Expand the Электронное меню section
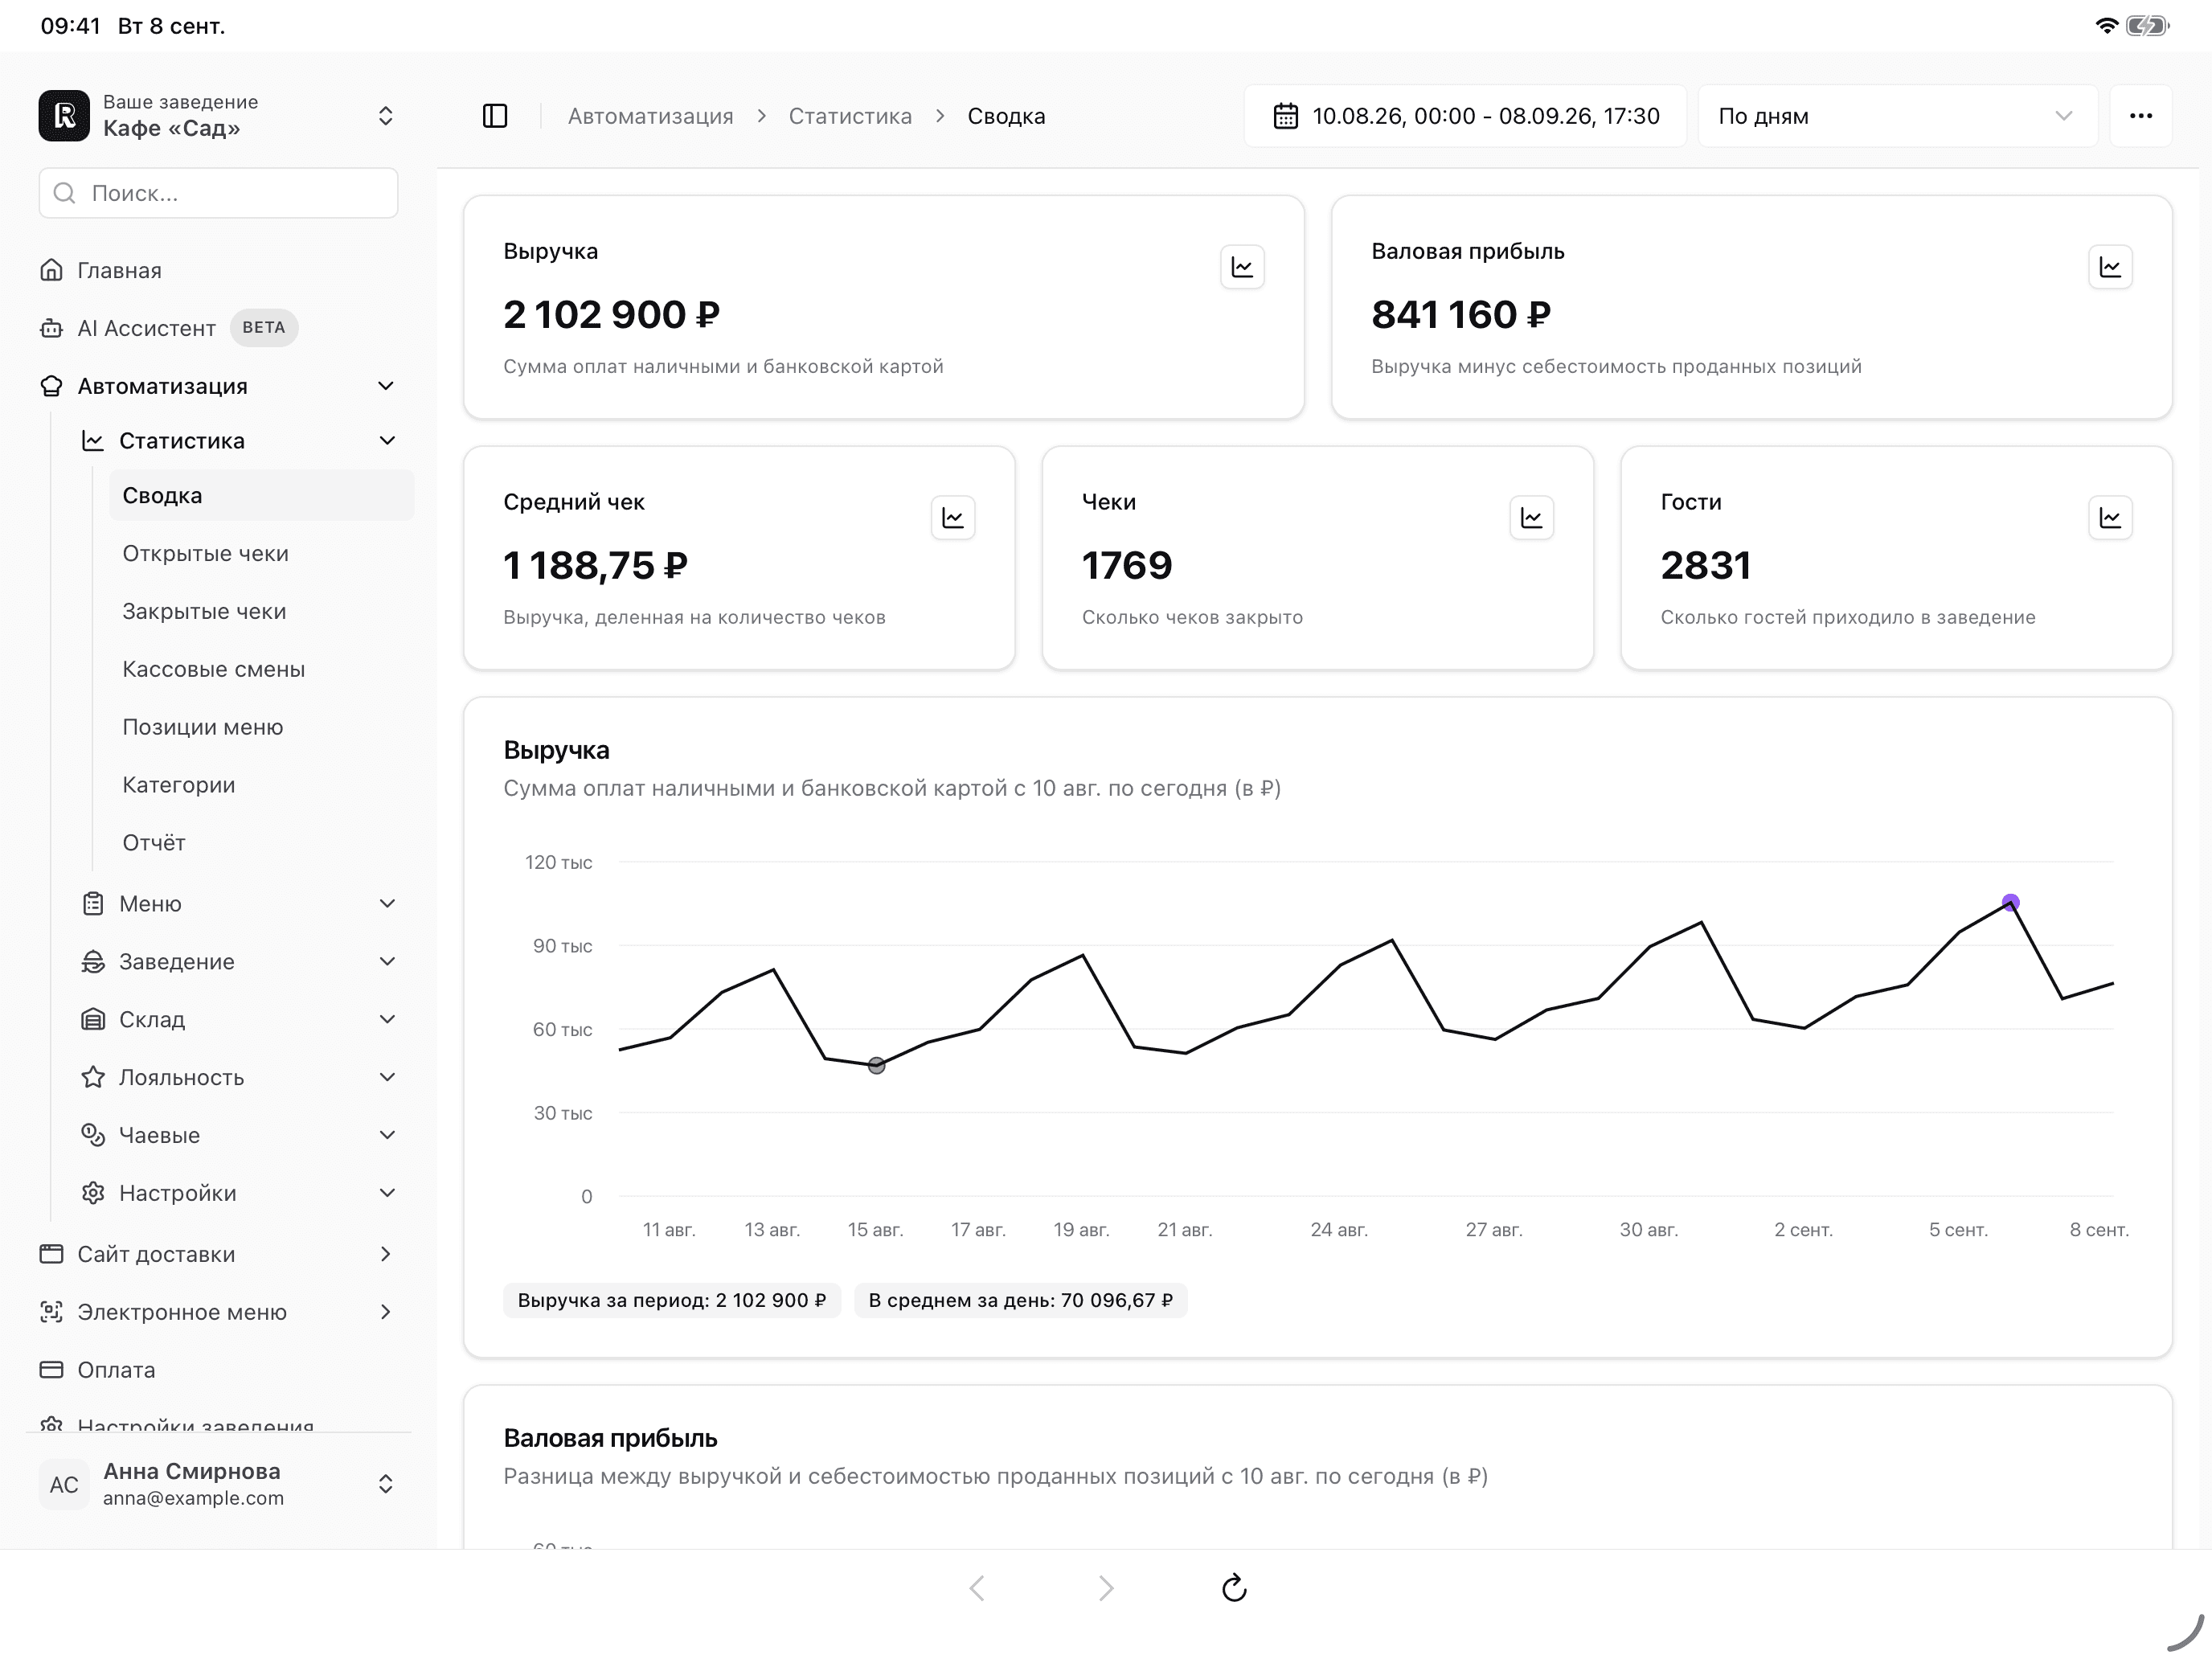This screenshot has height=1659, width=2212. click(219, 1312)
